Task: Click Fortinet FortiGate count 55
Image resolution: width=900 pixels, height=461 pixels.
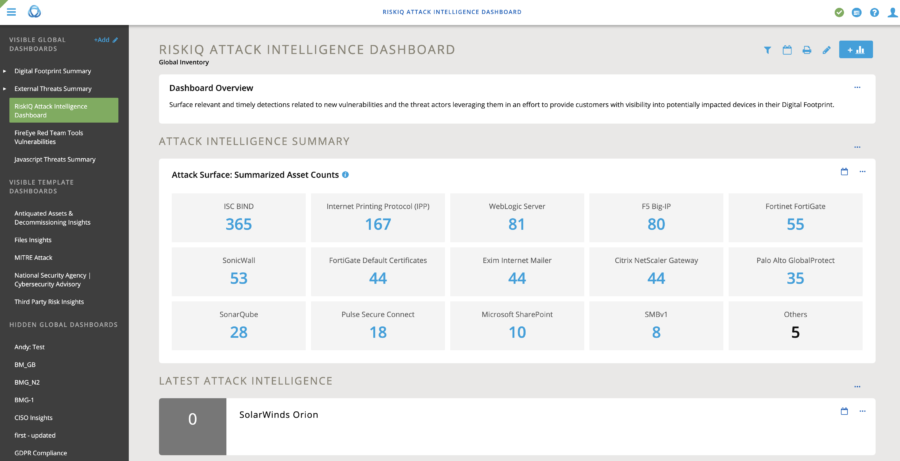Action: (795, 224)
